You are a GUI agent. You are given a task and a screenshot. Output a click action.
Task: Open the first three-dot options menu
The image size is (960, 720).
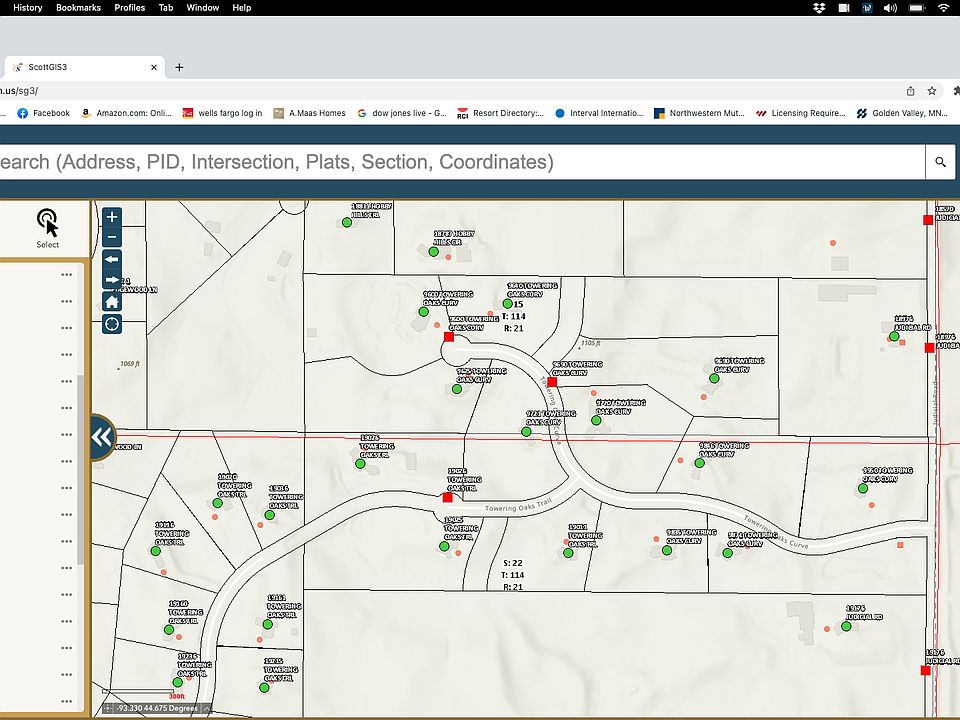coord(67,274)
